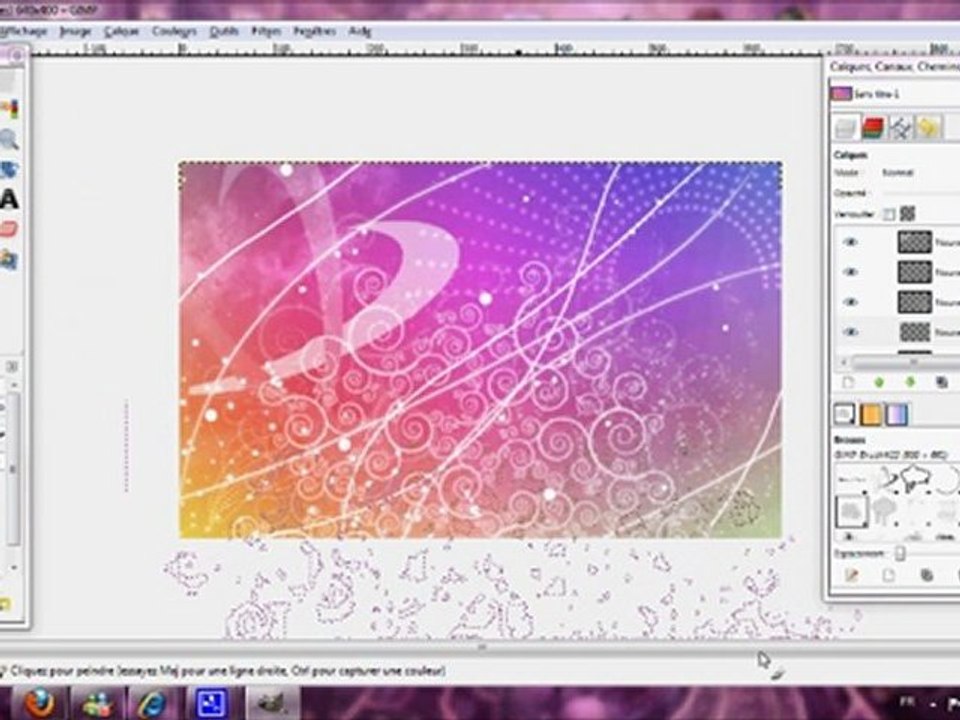960x720 pixels.
Task: Click the gradient canvas image
Action: (x=481, y=350)
